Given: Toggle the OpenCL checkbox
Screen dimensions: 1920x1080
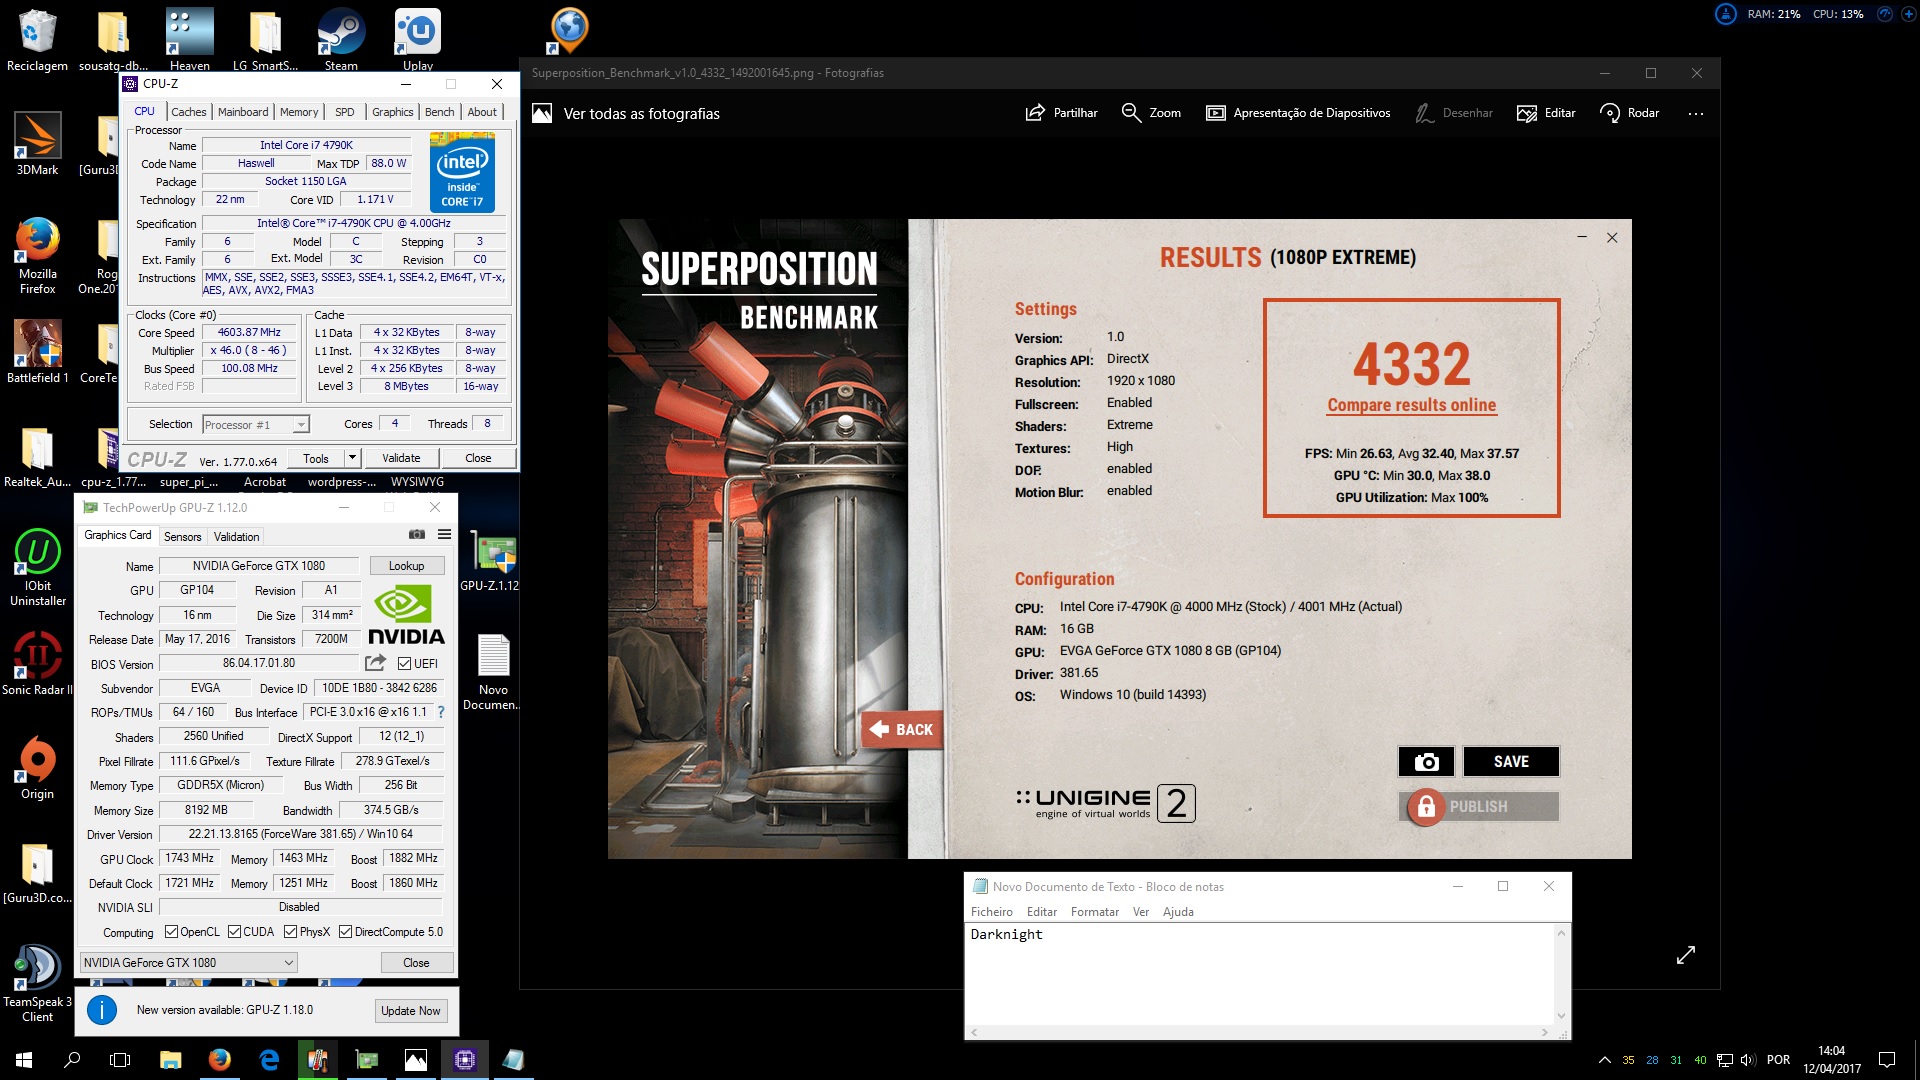Looking at the screenshot, I should click(171, 932).
